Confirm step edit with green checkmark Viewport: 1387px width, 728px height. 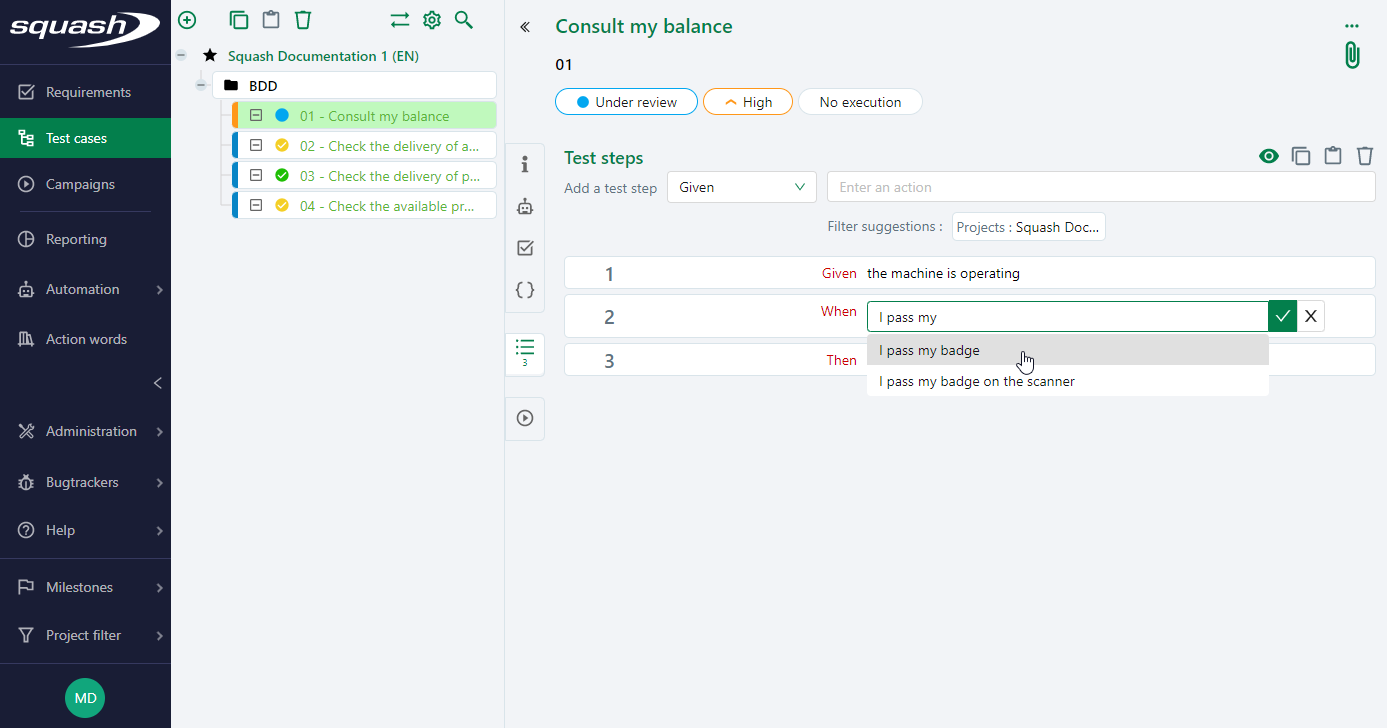1283,317
